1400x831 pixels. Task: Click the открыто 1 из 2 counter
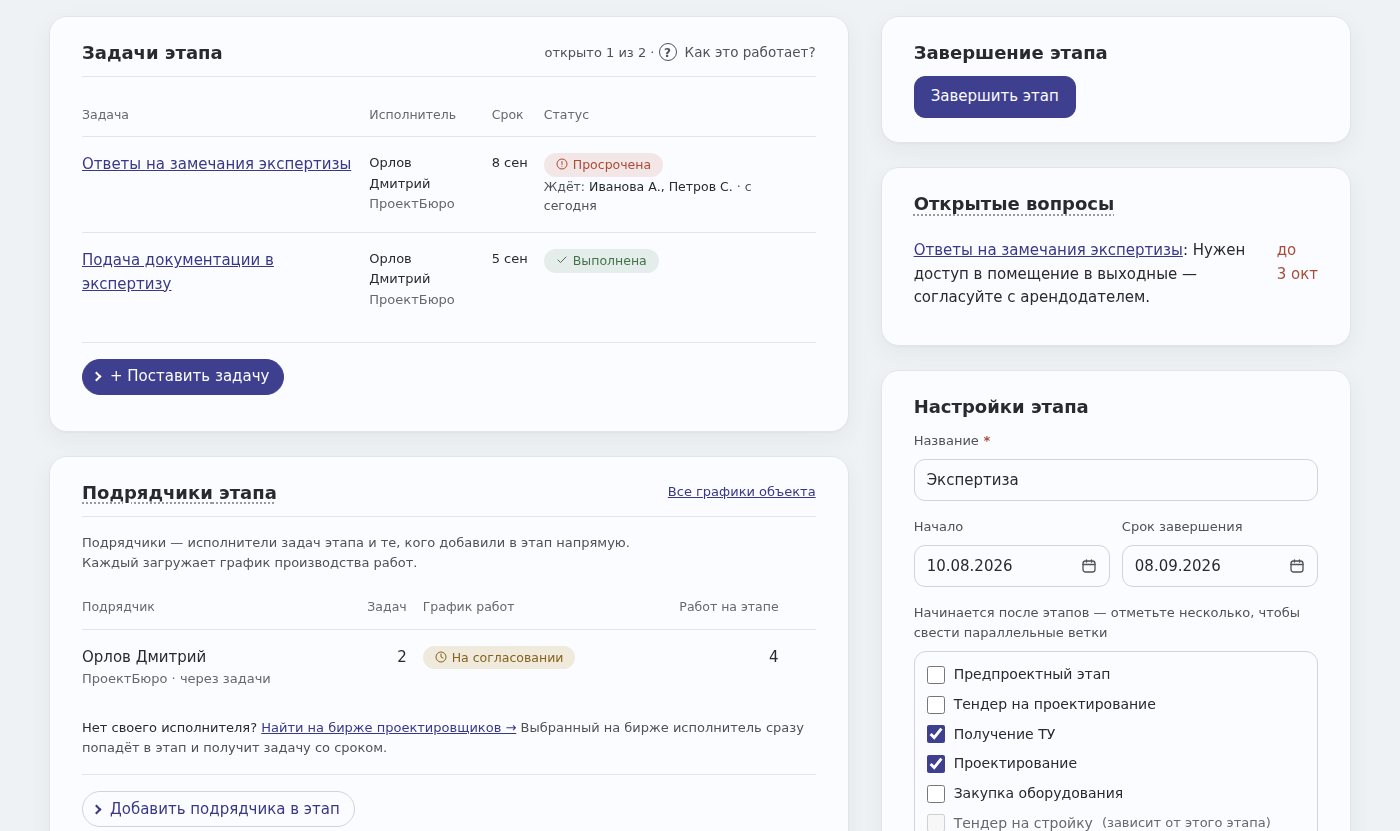click(x=595, y=52)
